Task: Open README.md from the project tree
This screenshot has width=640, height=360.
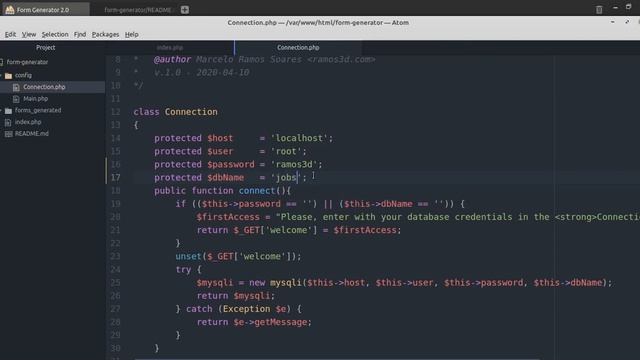Action: pos(32,133)
